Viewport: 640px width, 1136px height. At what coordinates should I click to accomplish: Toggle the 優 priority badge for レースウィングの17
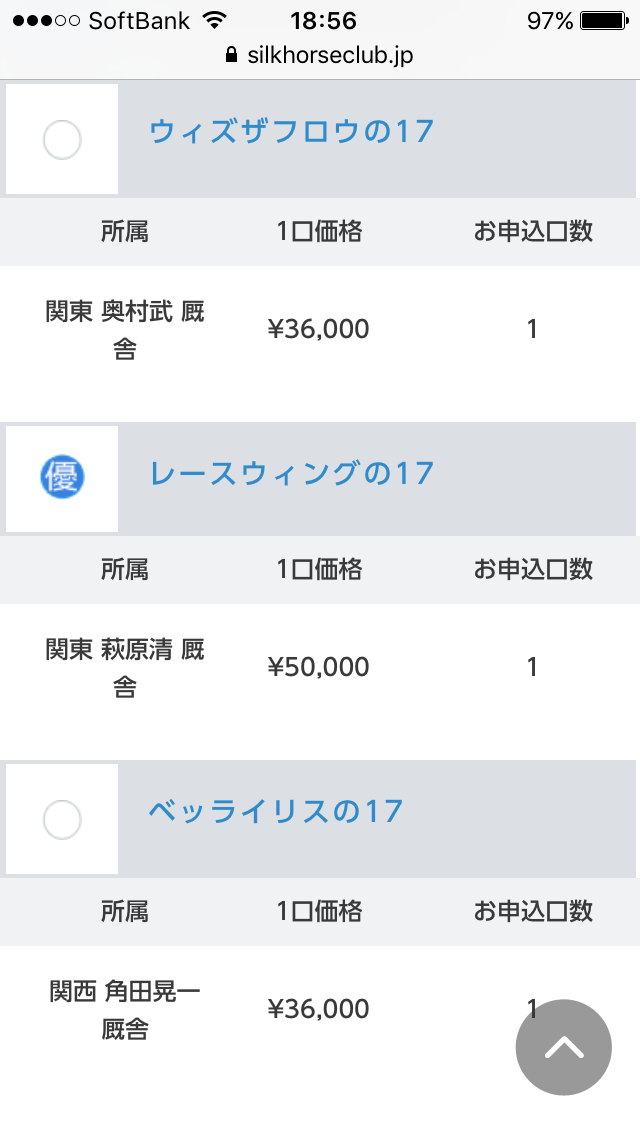[62, 477]
